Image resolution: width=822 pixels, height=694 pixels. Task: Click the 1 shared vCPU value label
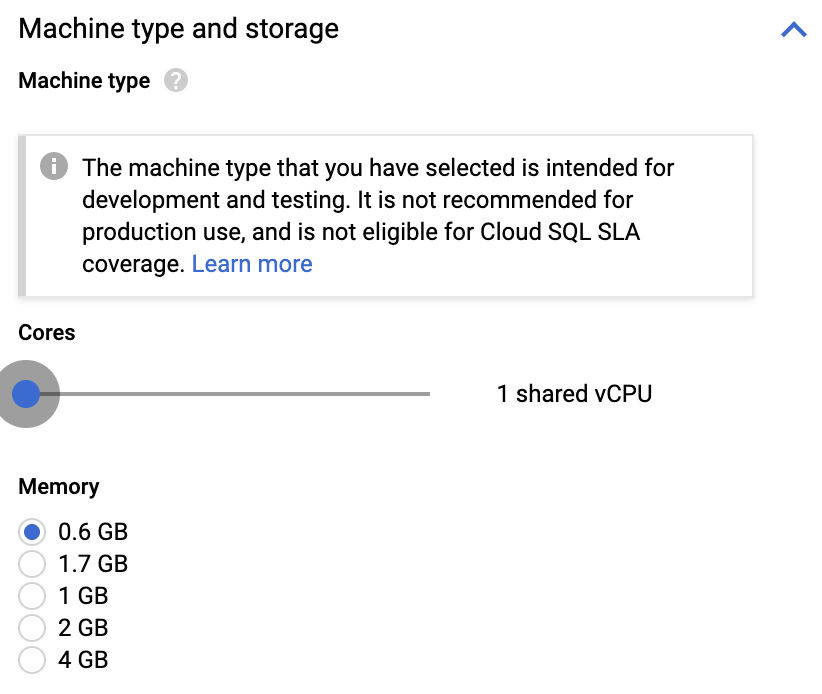pos(574,394)
